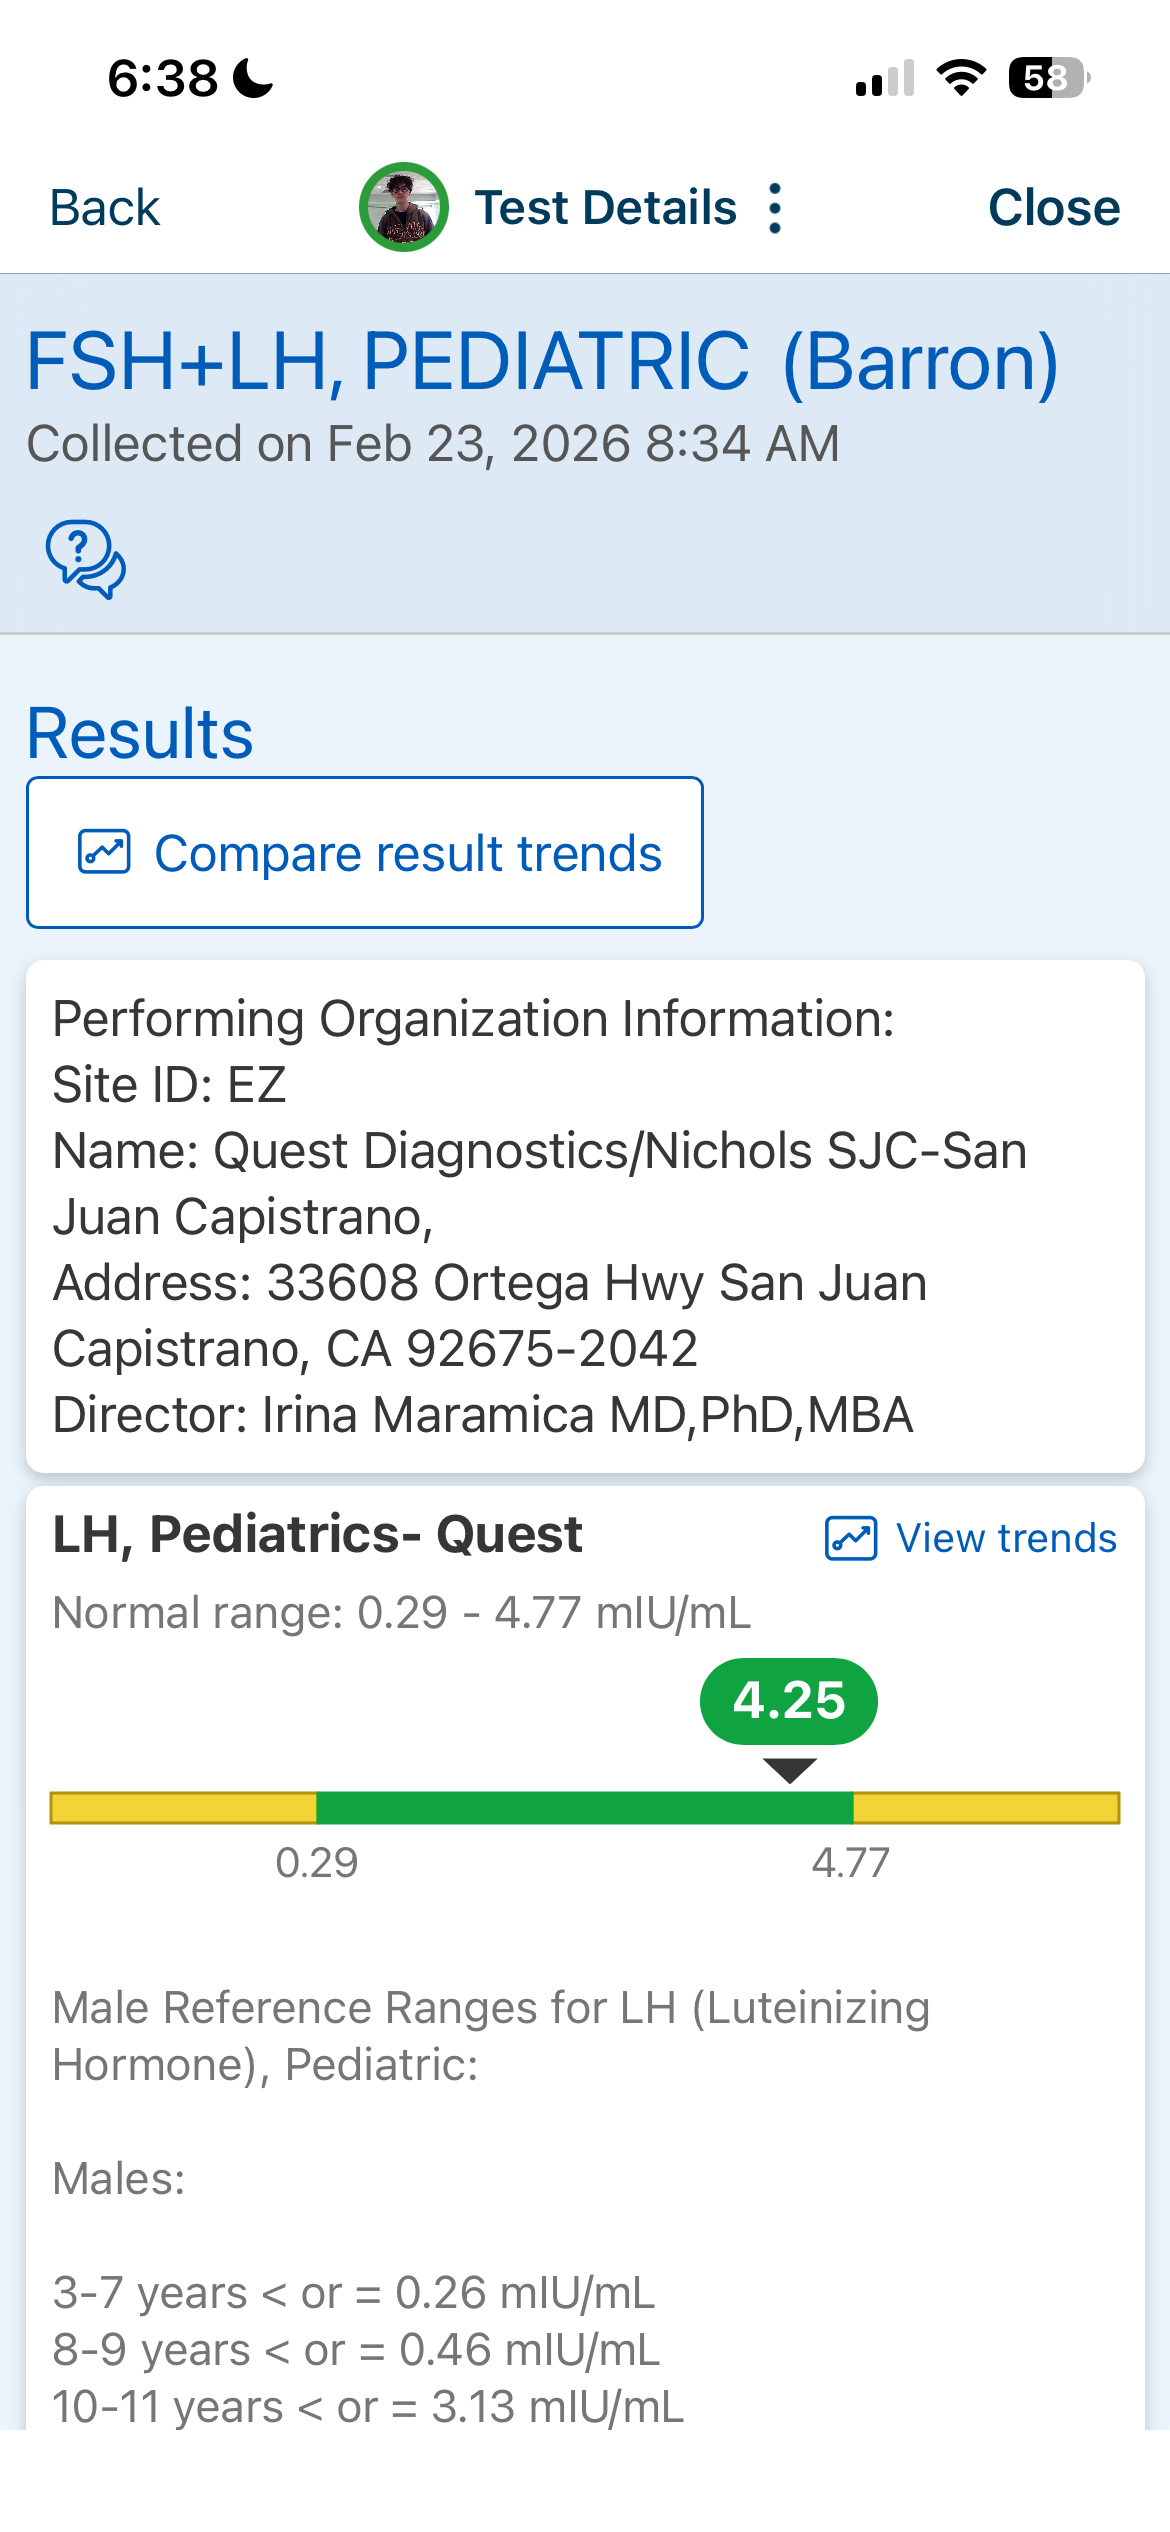The width and height of the screenshot is (1170, 2532).
Task: Tap the Test Details header title
Action: (605, 208)
